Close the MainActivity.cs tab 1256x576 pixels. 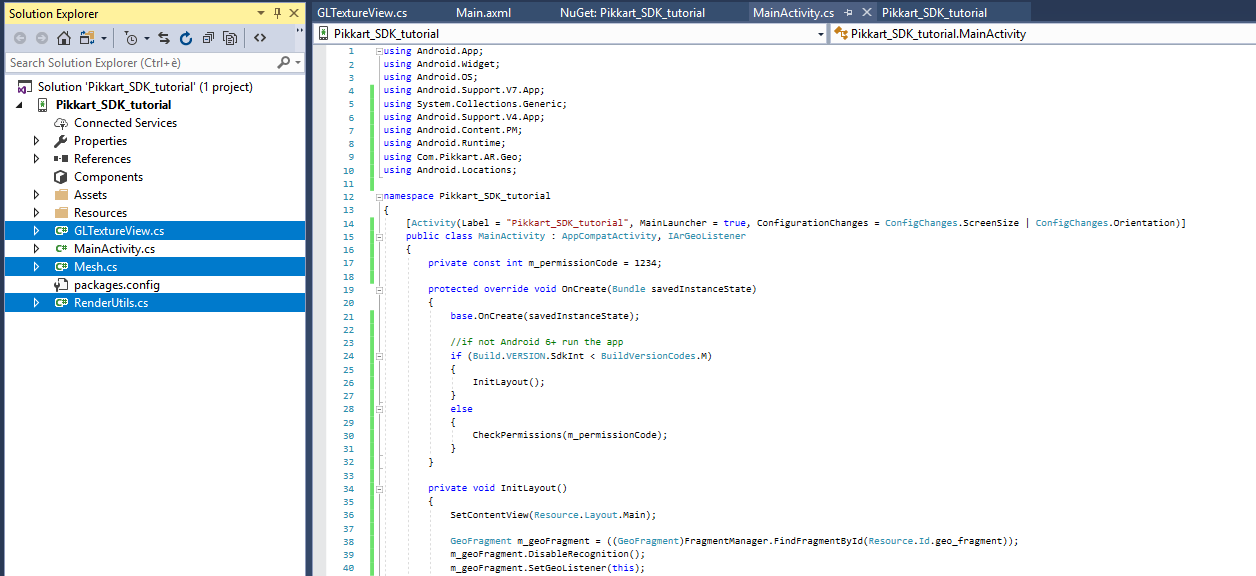[x=866, y=13]
